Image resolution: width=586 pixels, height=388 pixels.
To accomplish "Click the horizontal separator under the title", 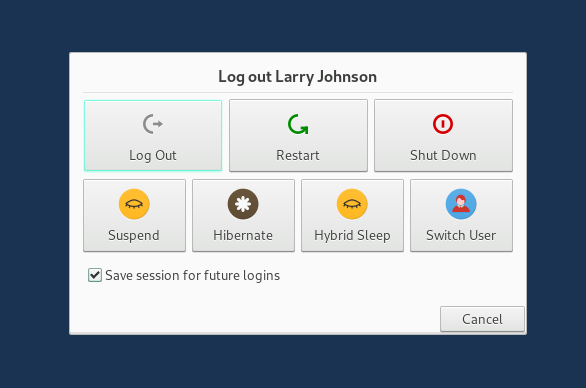I will pyautogui.click(x=298, y=92).
